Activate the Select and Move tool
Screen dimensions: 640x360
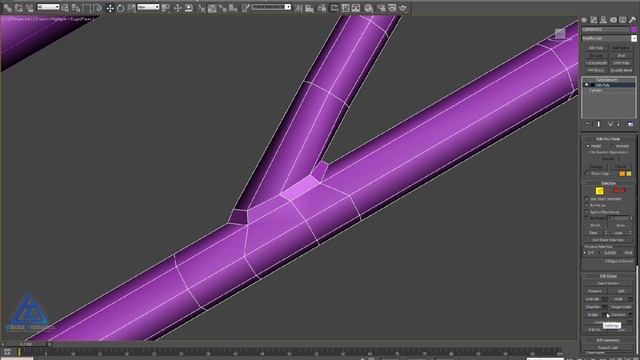coord(110,8)
